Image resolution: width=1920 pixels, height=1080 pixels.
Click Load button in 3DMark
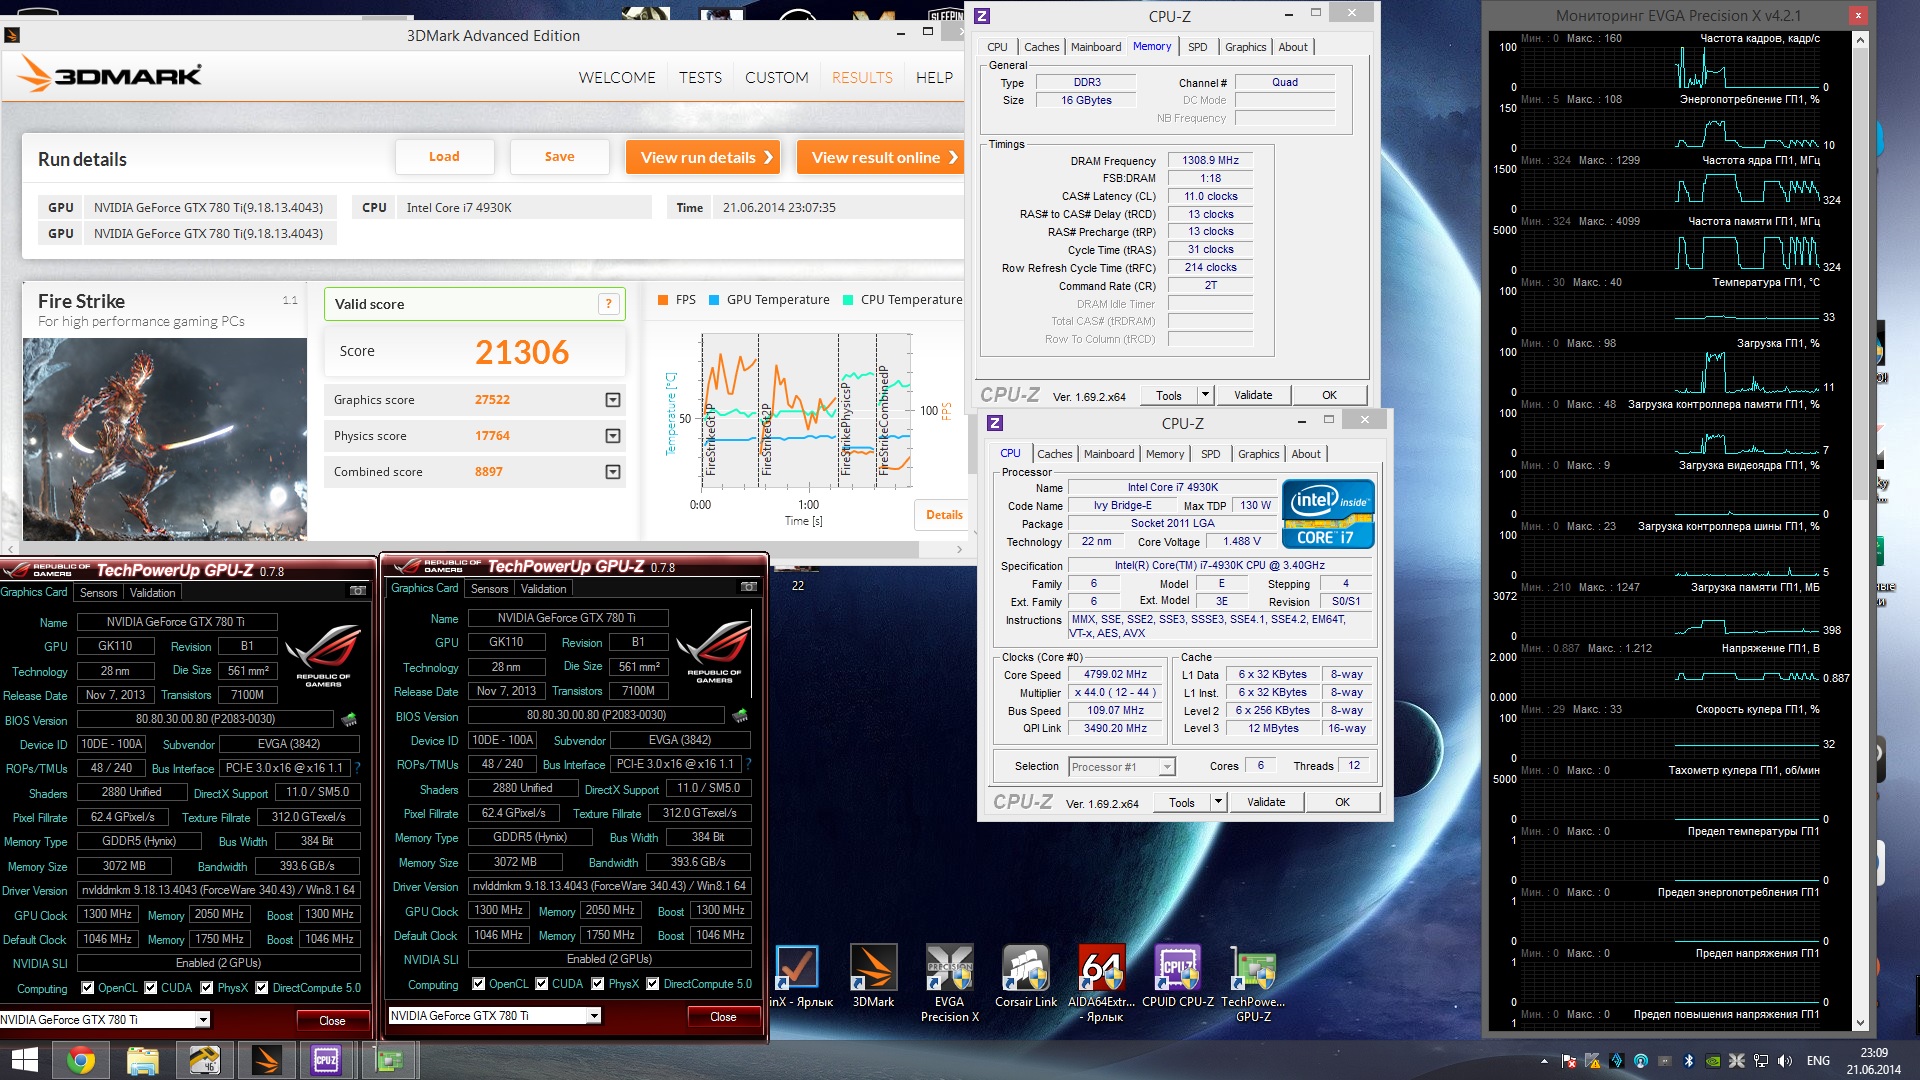(x=445, y=157)
